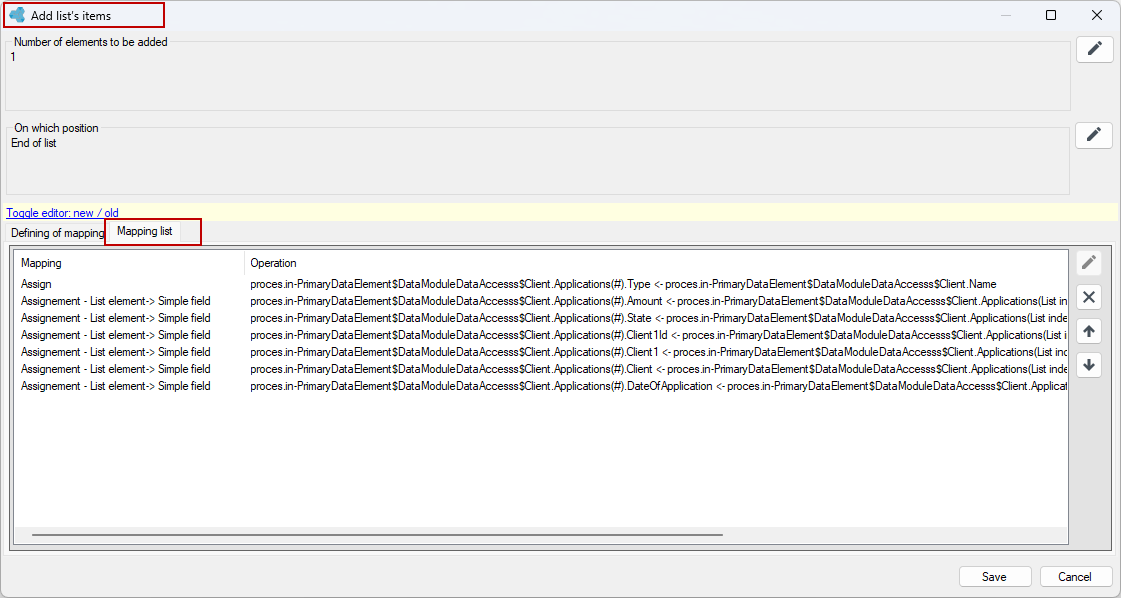The height and width of the screenshot is (598, 1121).
Task: Delete selected mapping with the X icon
Action: pyautogui.click(x=1089, y=297)
